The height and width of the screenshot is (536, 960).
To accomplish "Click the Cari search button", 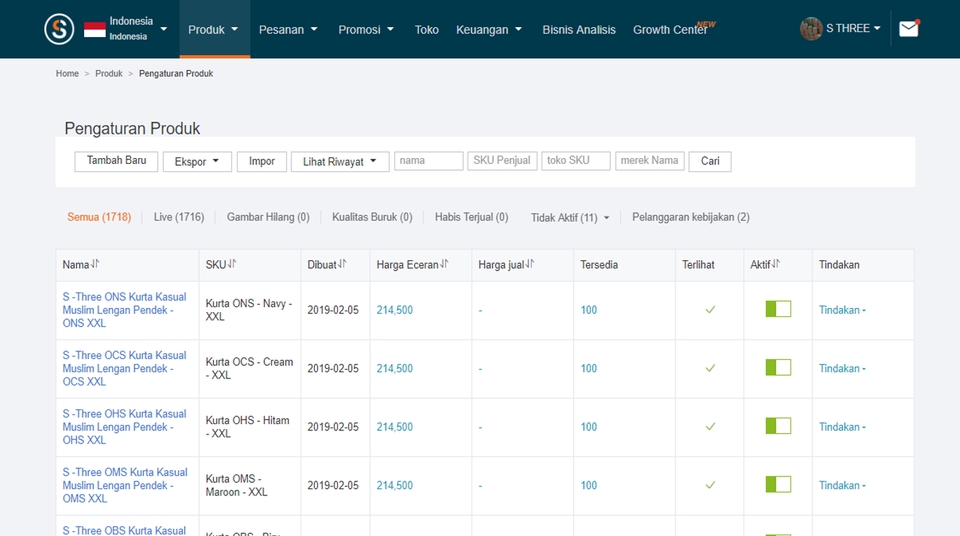I will 710,162.
